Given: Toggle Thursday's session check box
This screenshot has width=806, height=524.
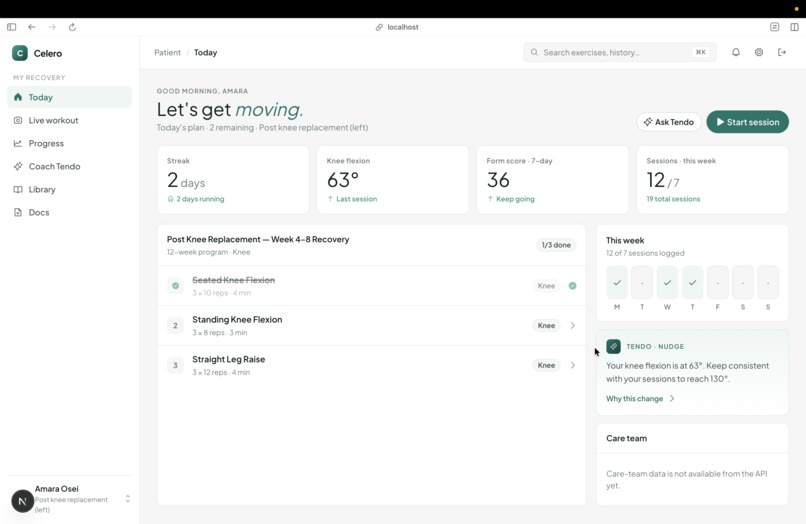Looking at the screenshot, I should tap(692, 282).
